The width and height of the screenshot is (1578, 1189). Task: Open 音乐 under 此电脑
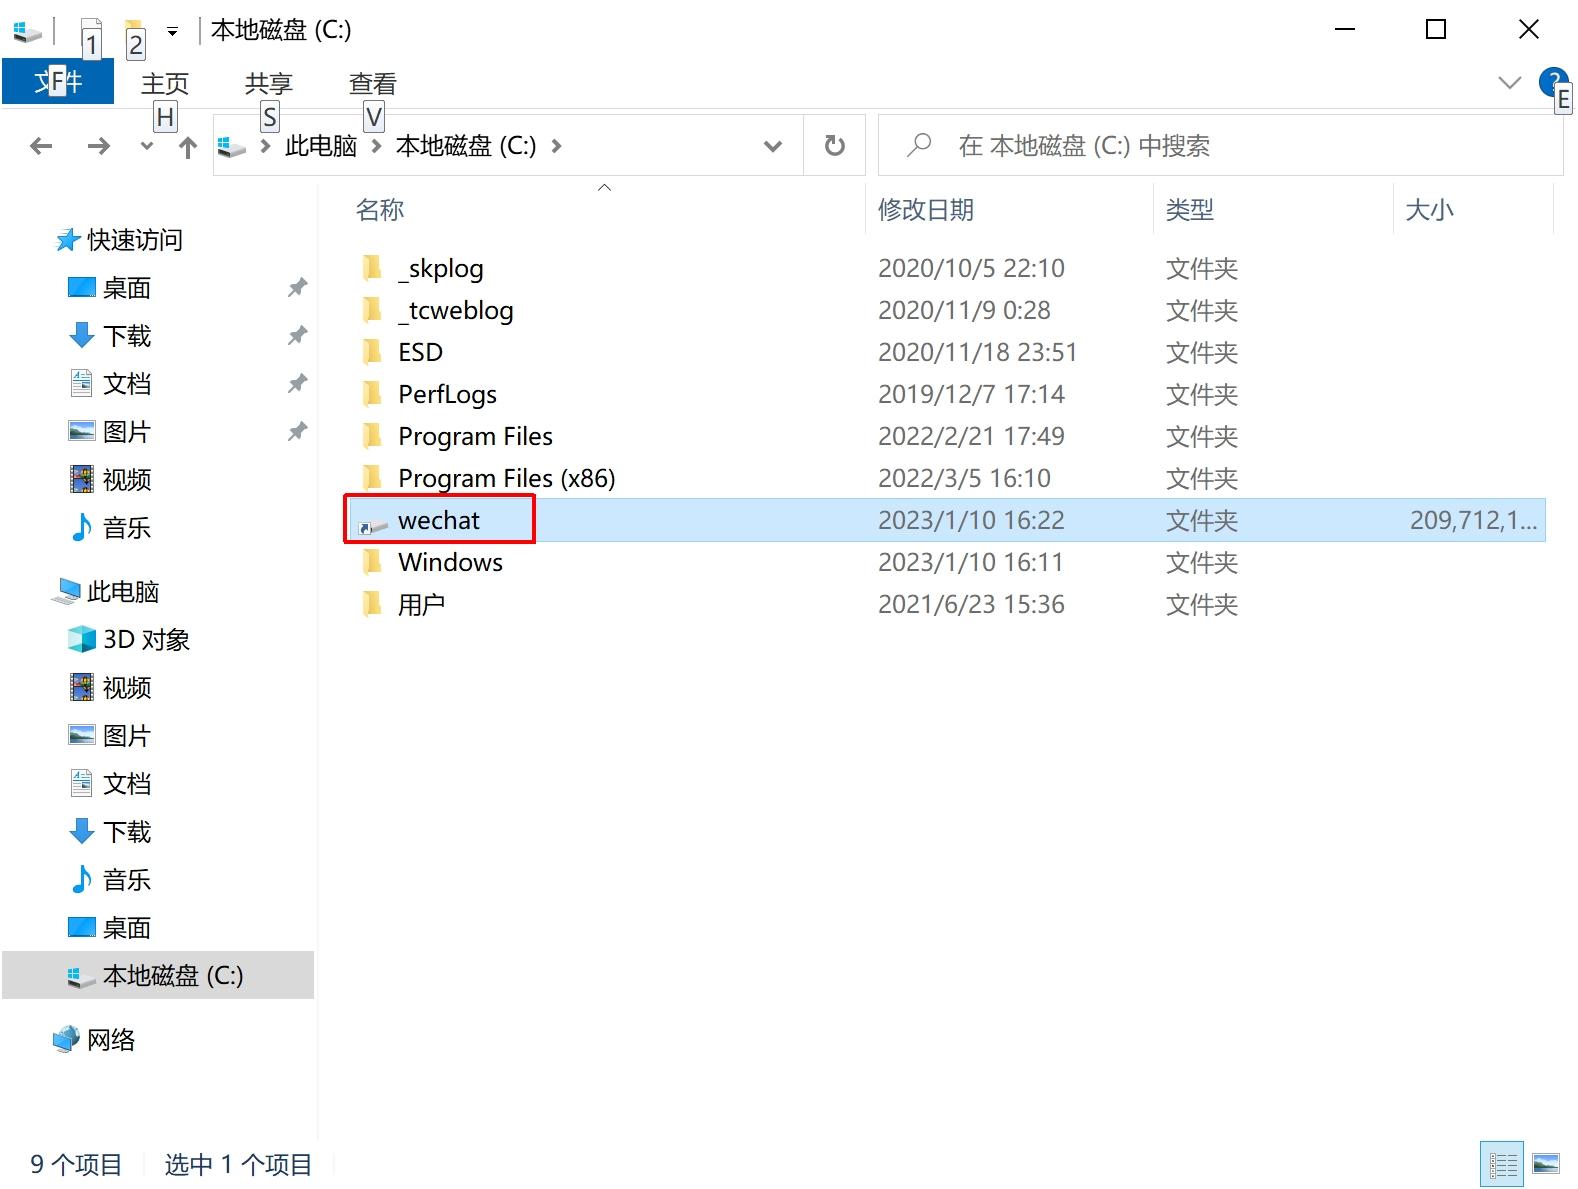coord(126,880)
